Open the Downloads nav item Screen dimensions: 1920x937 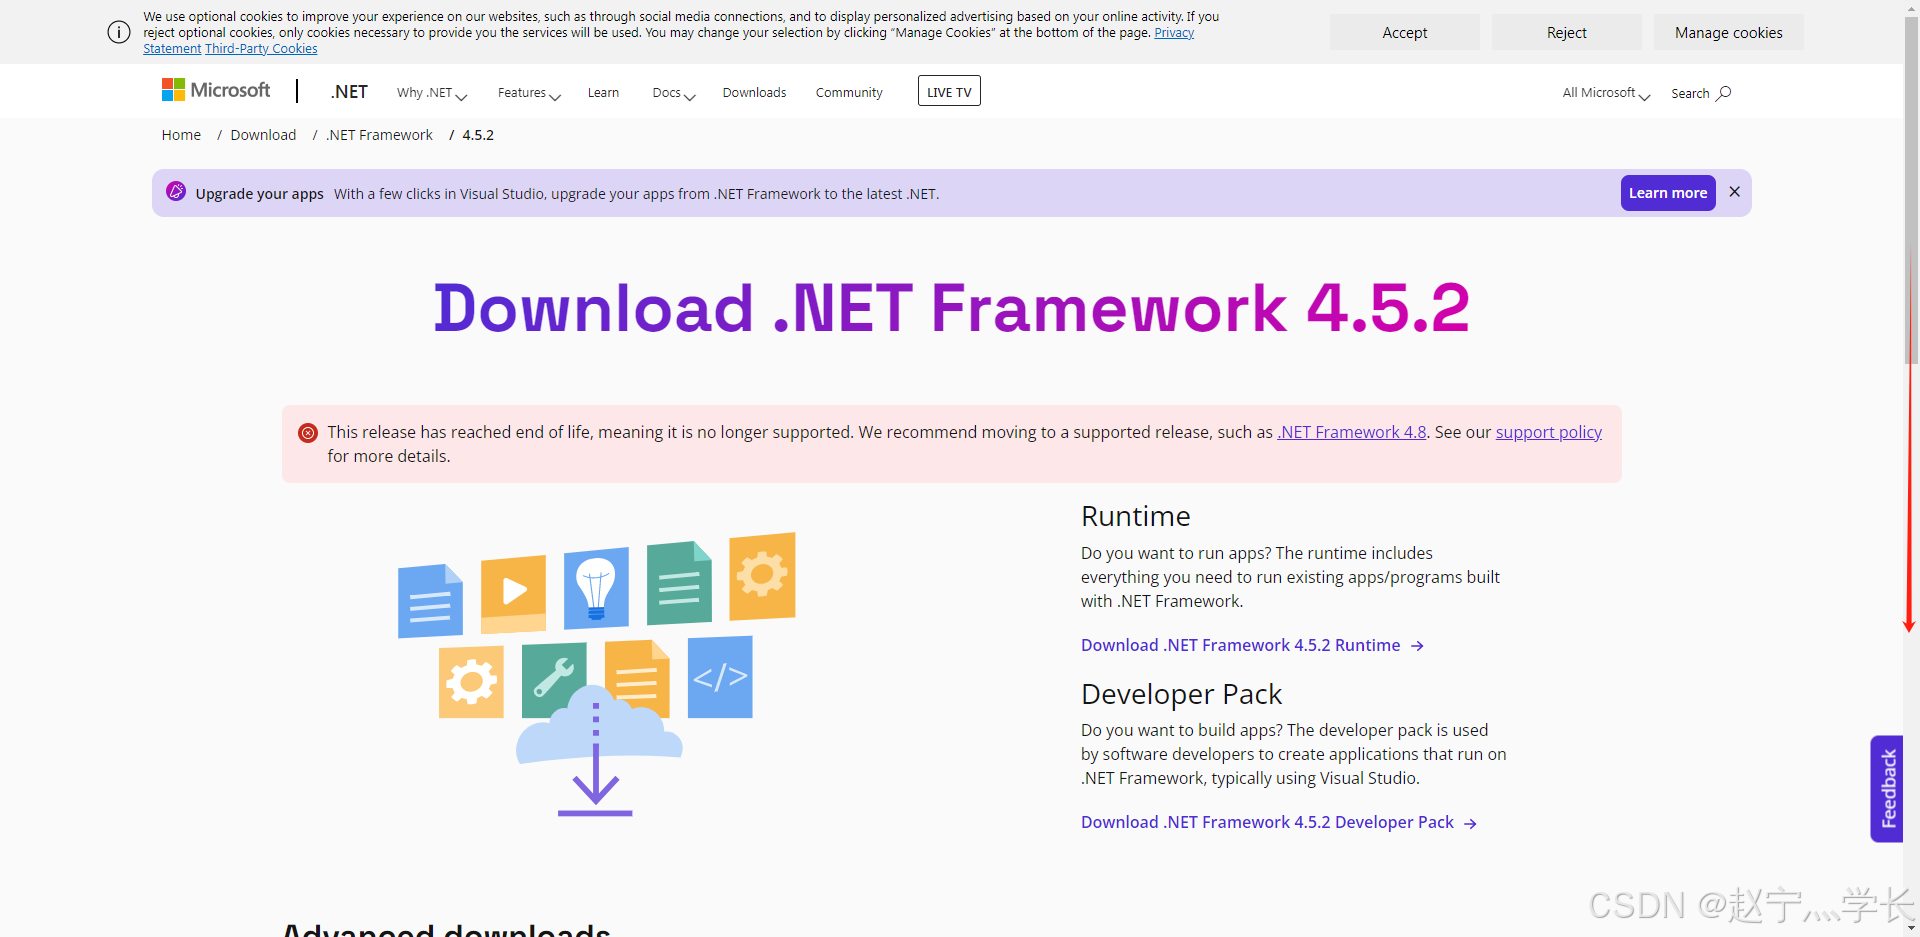pyautogui.click(x=754, y=93)
